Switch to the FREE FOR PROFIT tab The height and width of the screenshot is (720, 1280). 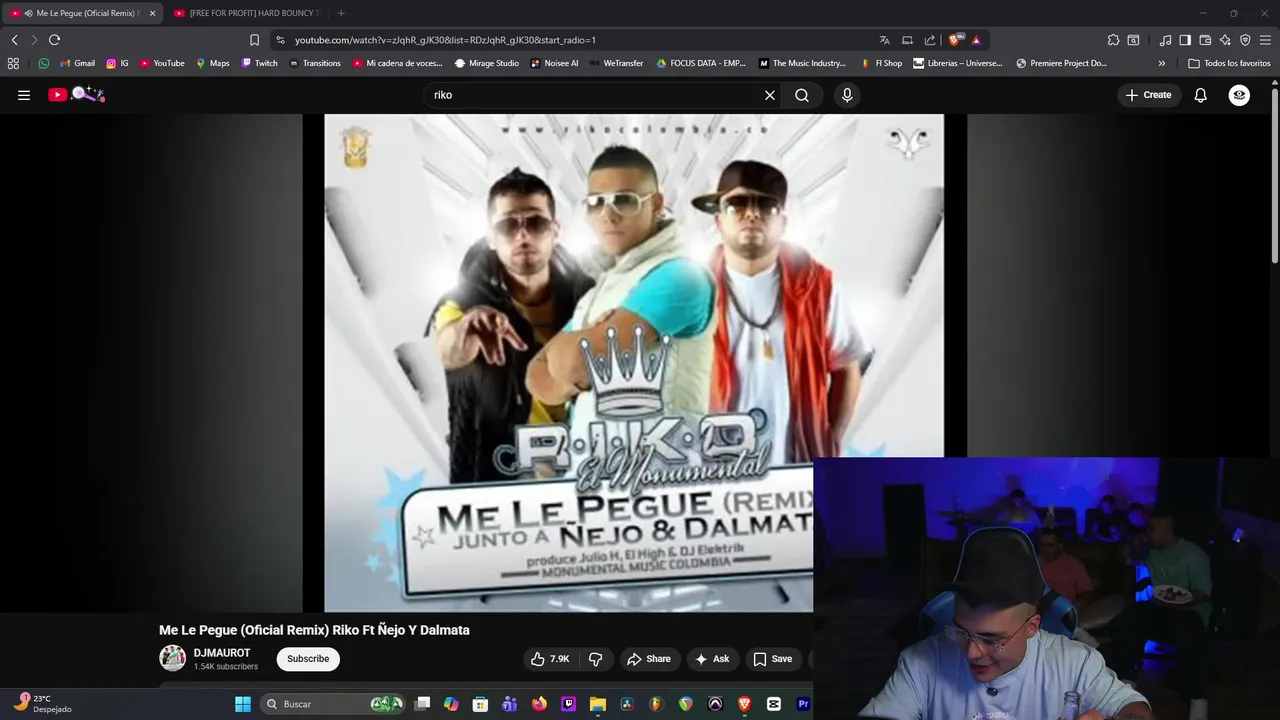tap(247, 13)
